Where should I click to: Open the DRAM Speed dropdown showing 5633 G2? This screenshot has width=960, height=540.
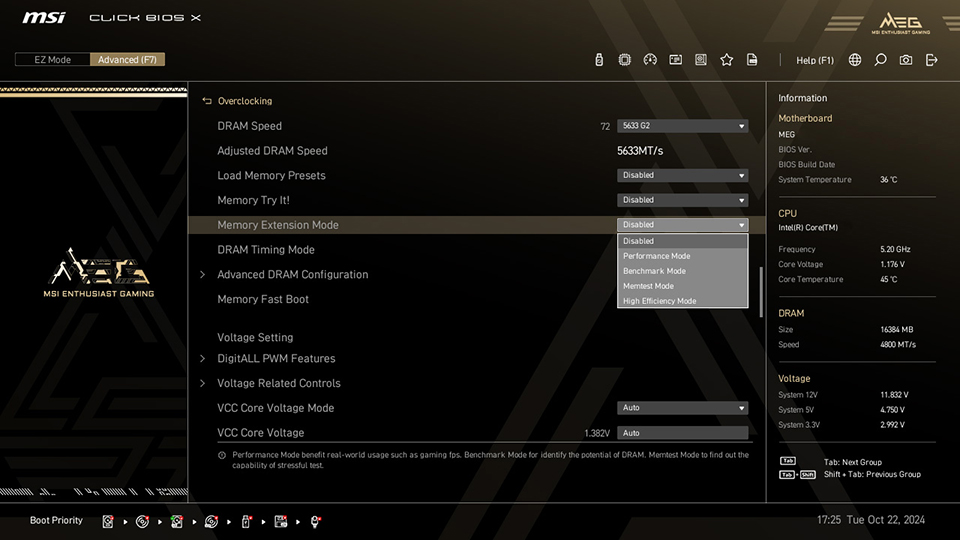click(x=683, y=126)
